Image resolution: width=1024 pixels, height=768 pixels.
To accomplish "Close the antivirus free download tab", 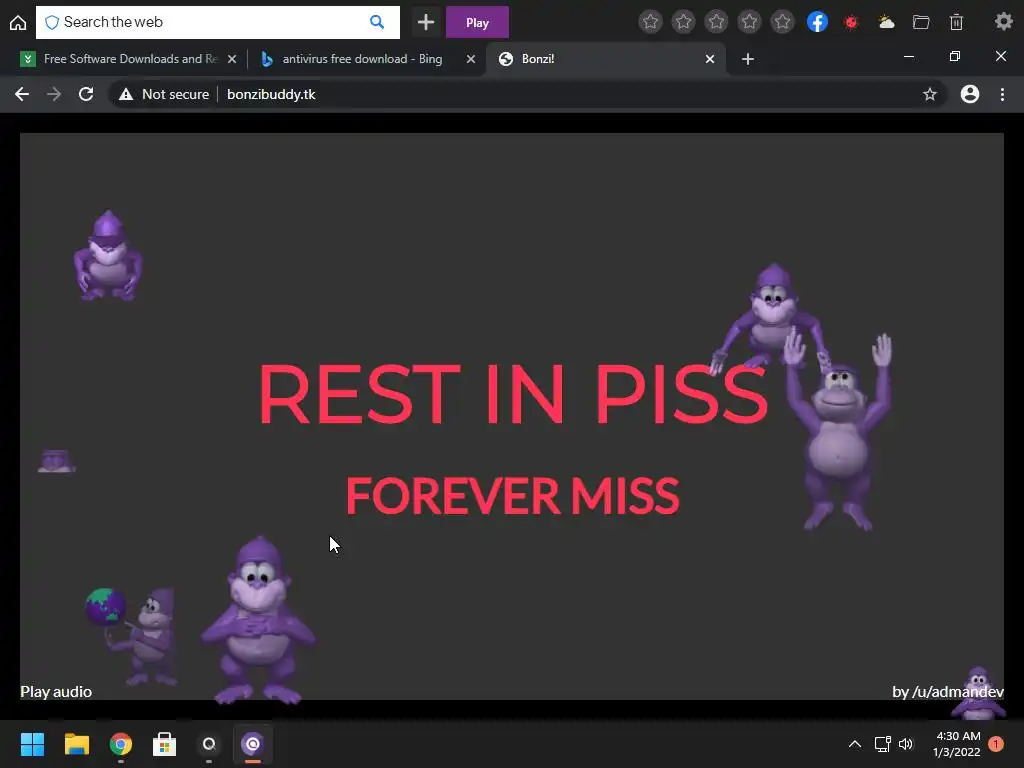I will pos(471,59).
